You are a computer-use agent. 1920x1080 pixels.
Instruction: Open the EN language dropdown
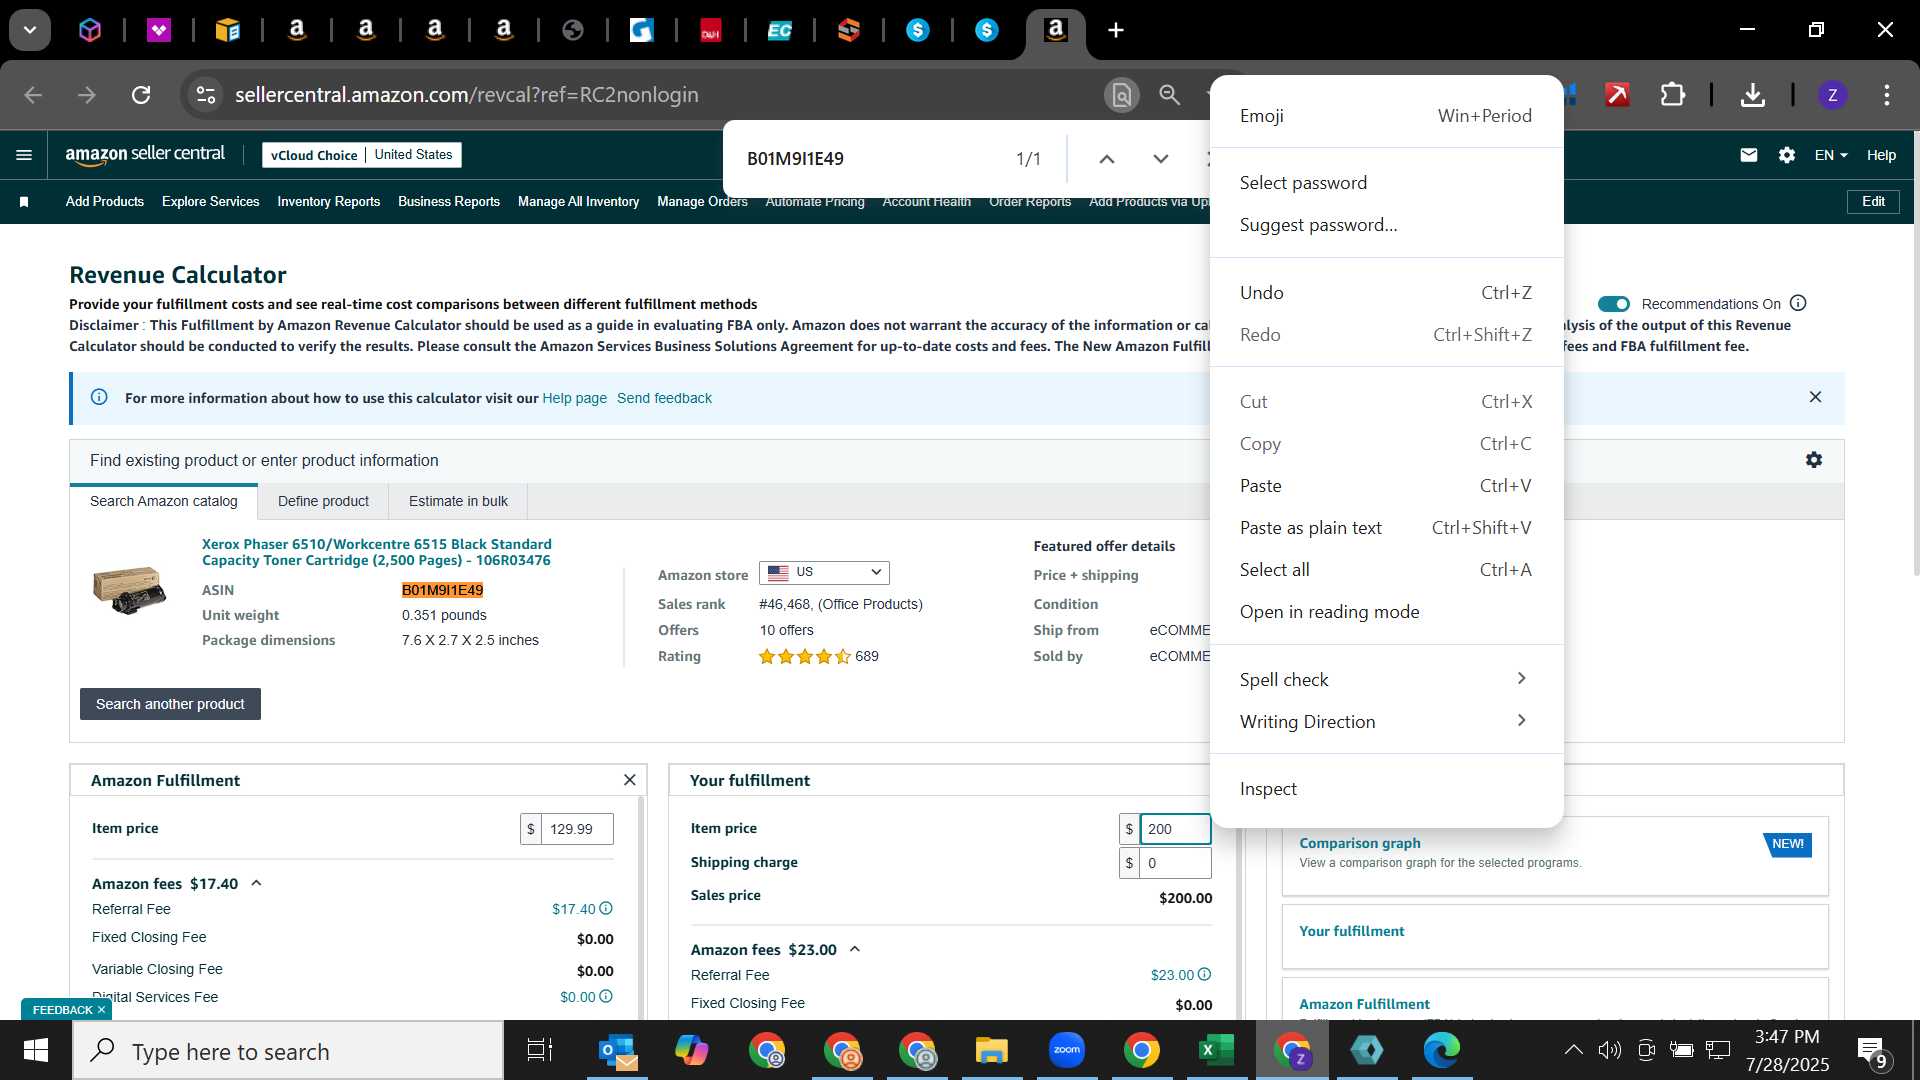point(1831,155)
